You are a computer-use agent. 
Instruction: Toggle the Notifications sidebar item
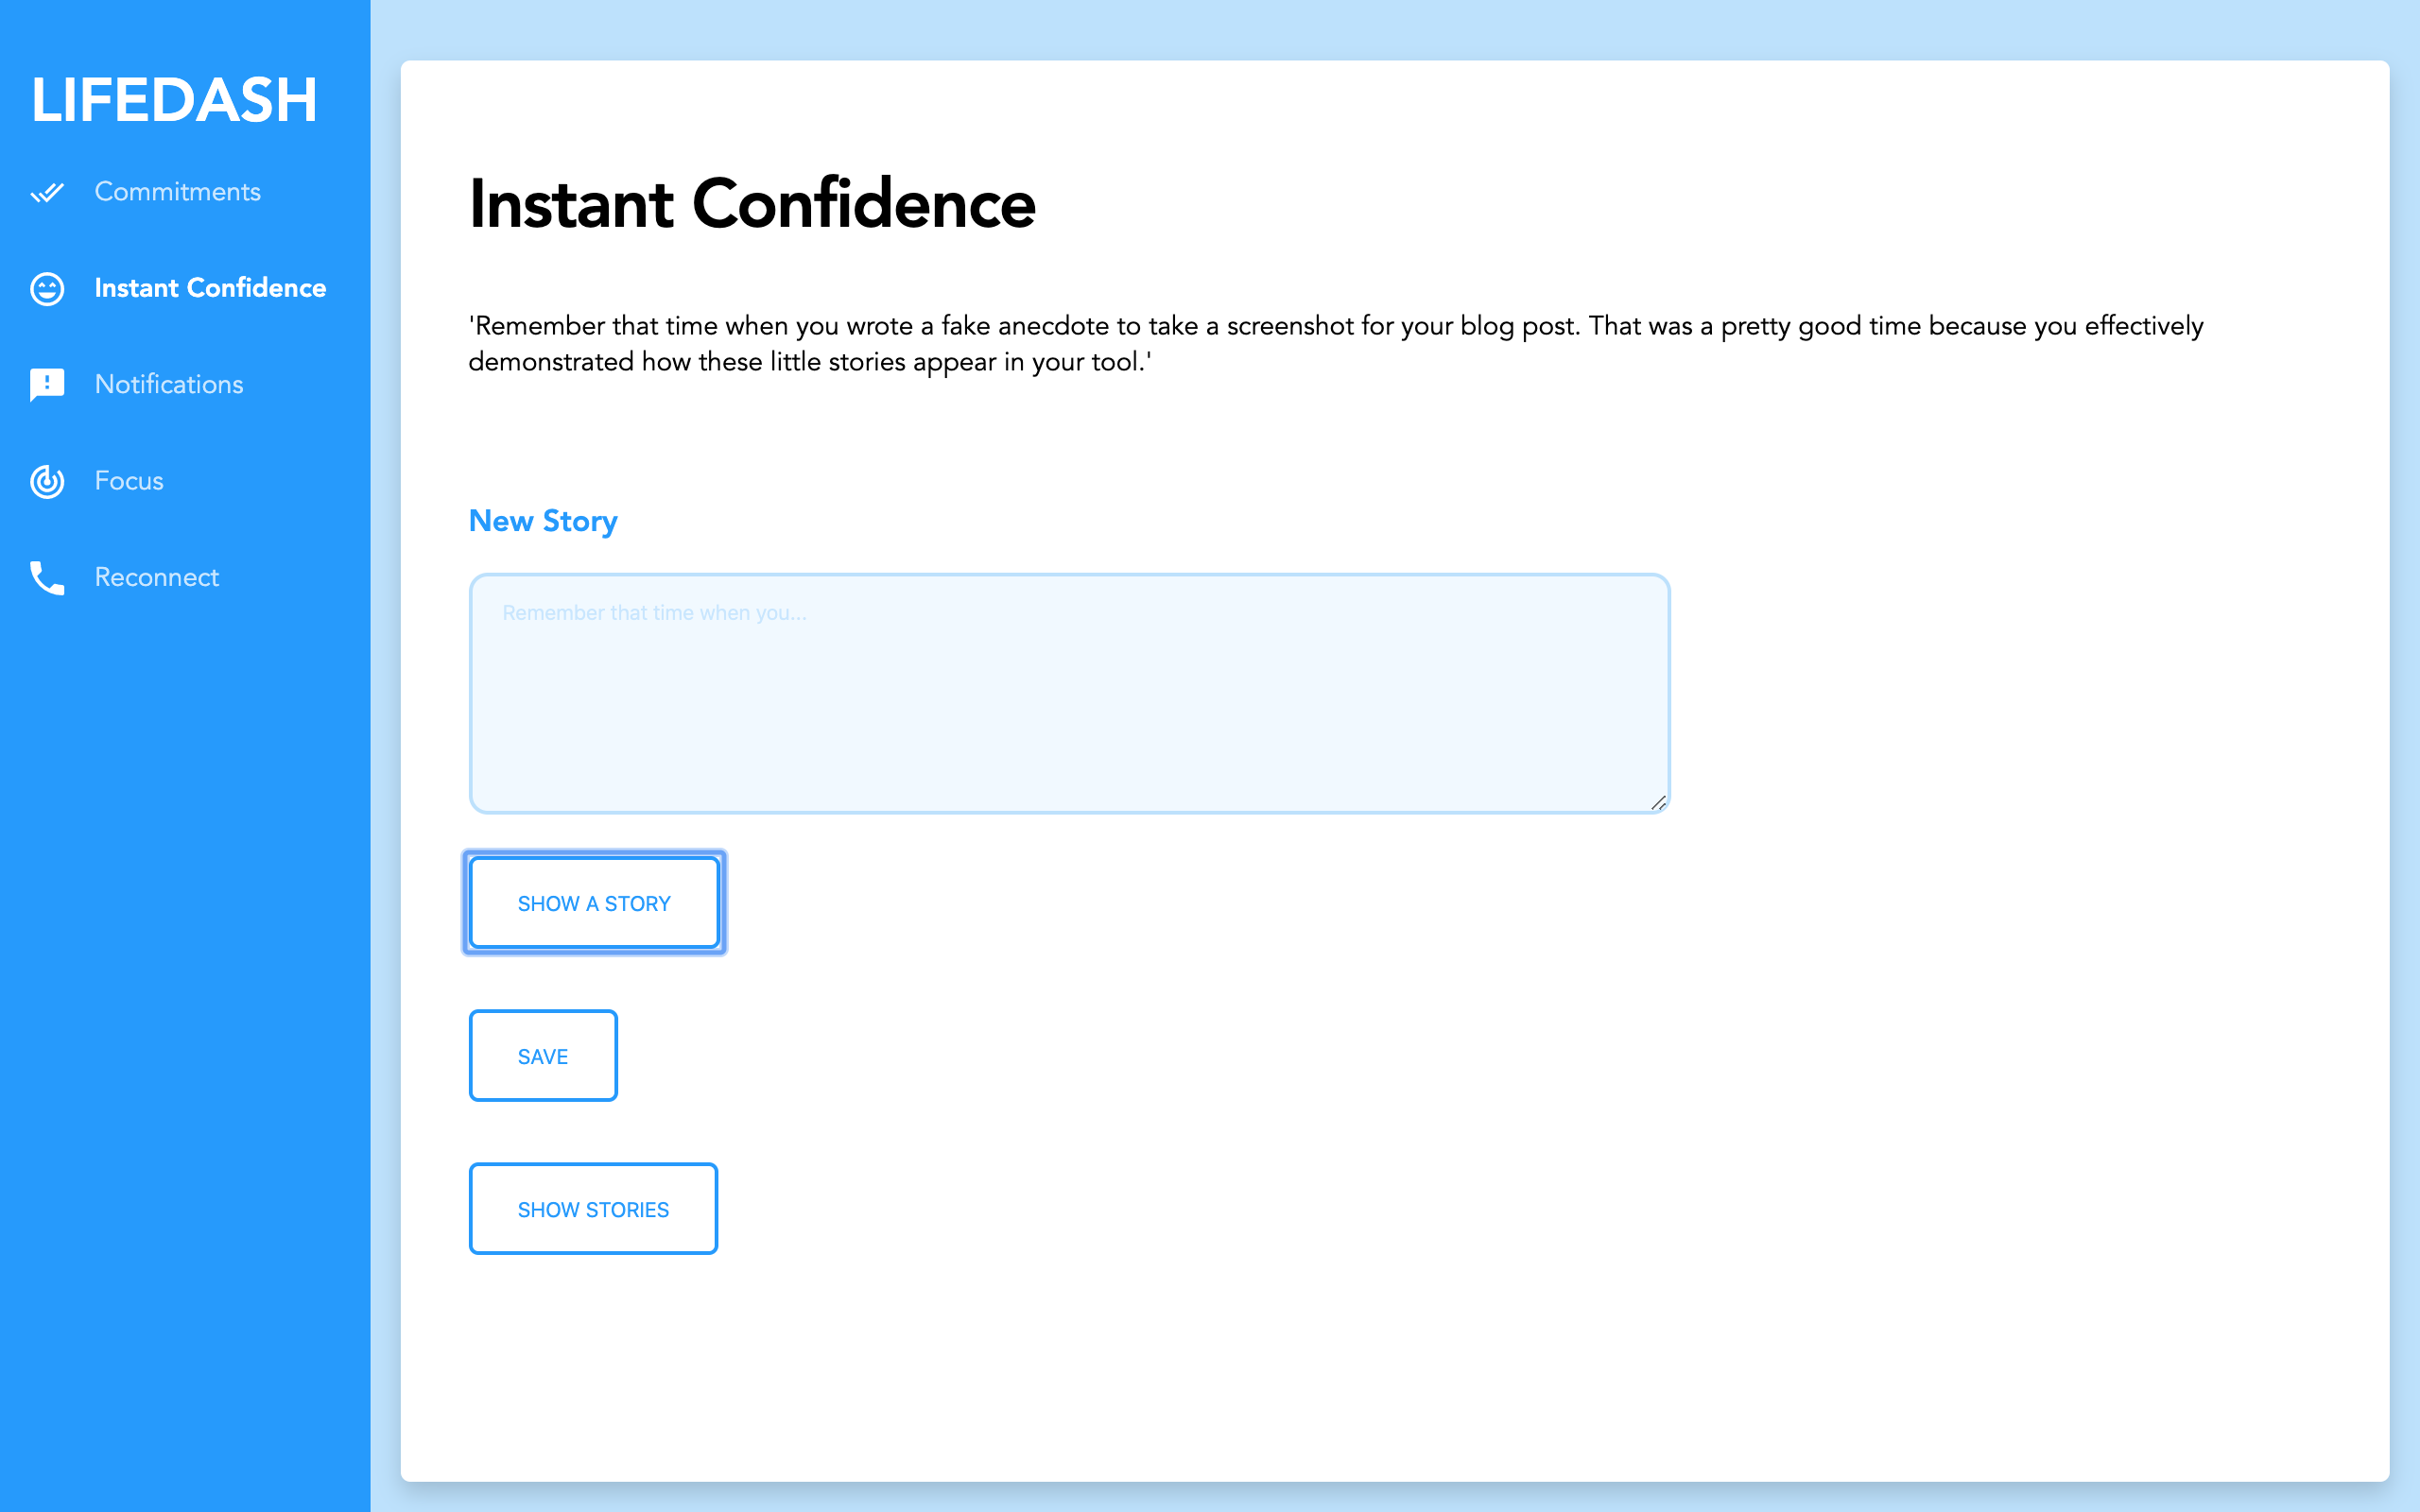point(169,385)
